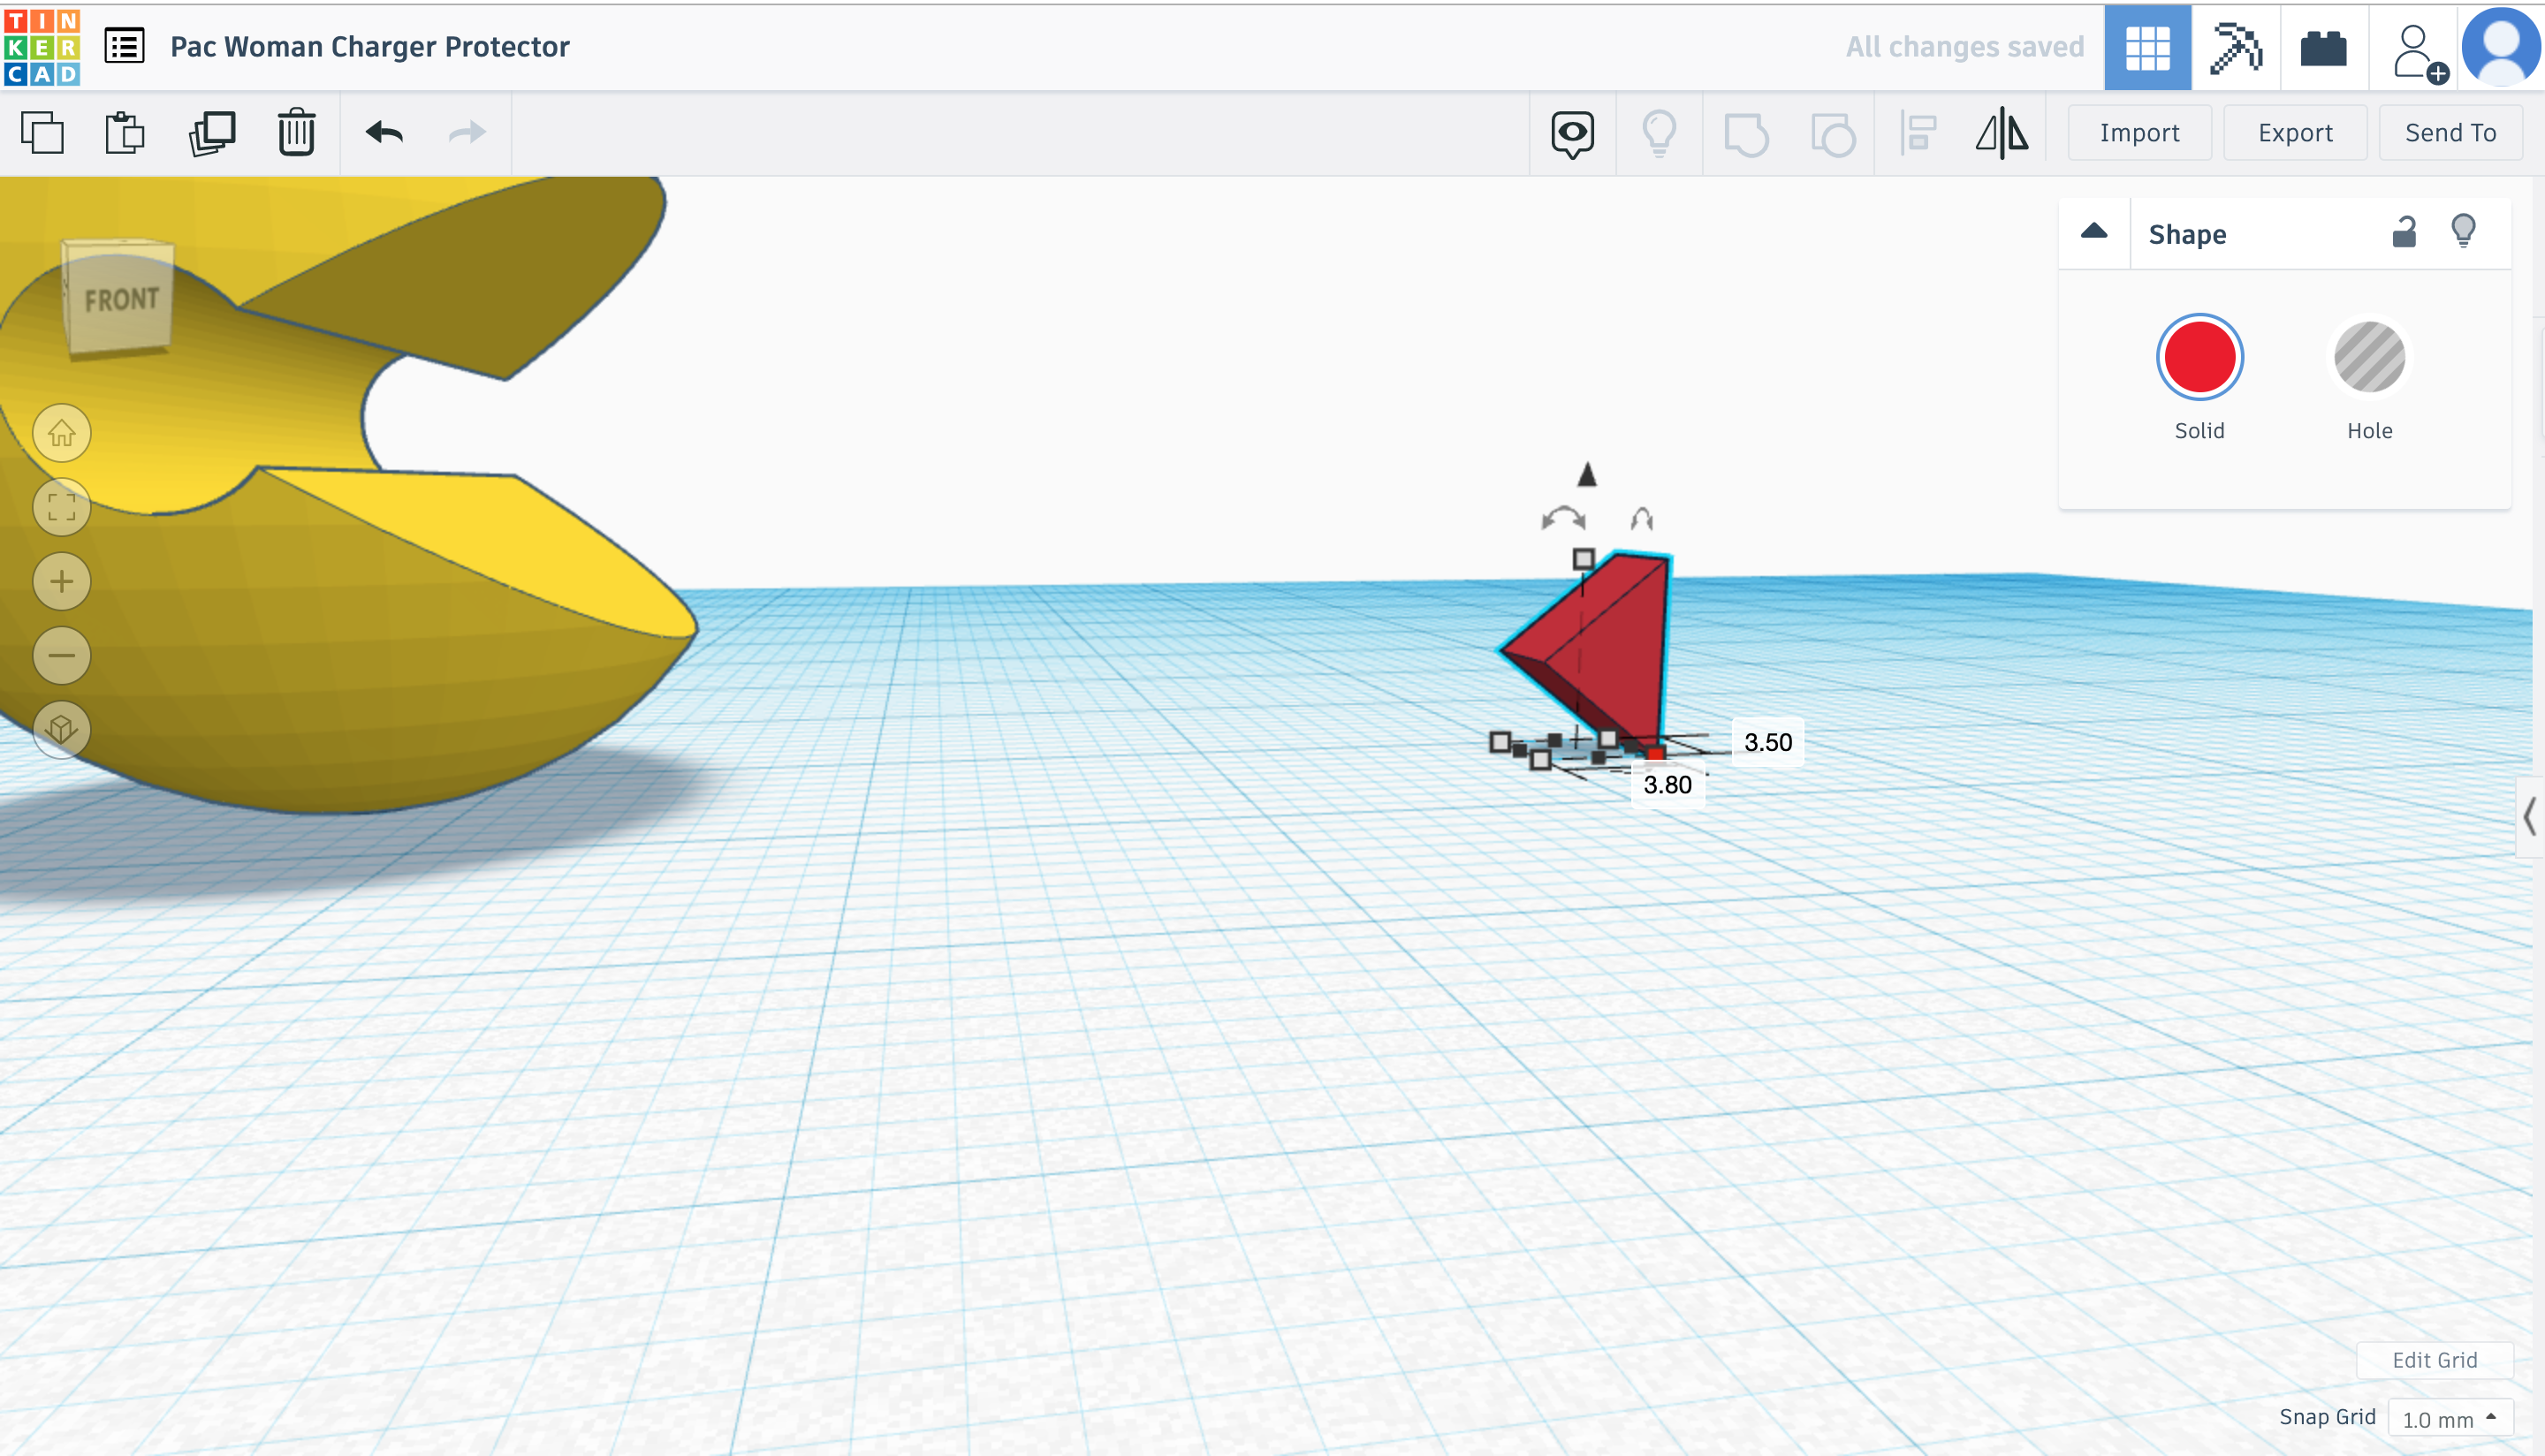
Task: Click the 3.50 dimension label
Action: pos(1767,742)
